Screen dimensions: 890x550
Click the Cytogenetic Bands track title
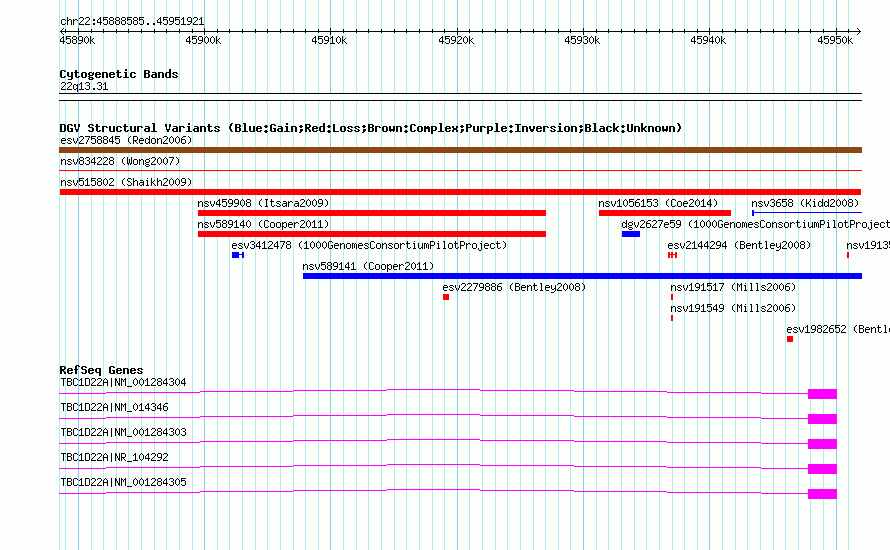pos(119,74)
